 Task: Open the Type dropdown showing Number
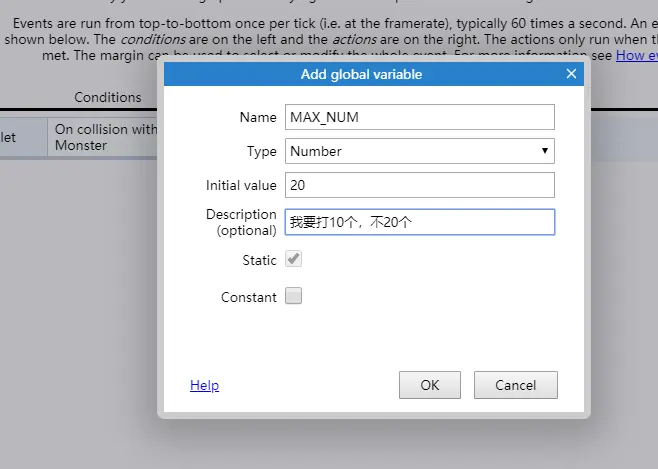click(419, 151)
